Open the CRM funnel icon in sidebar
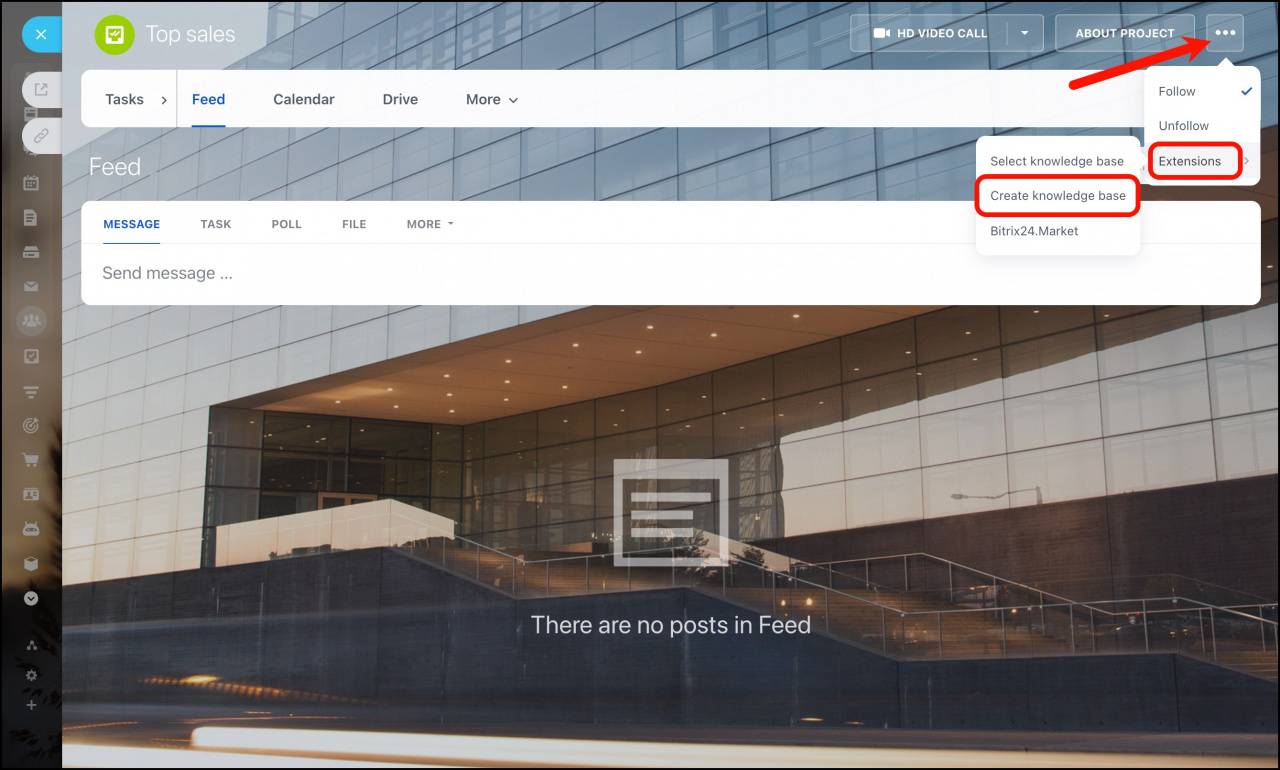Screen dimensions: 1280x770 pos(31,391)
